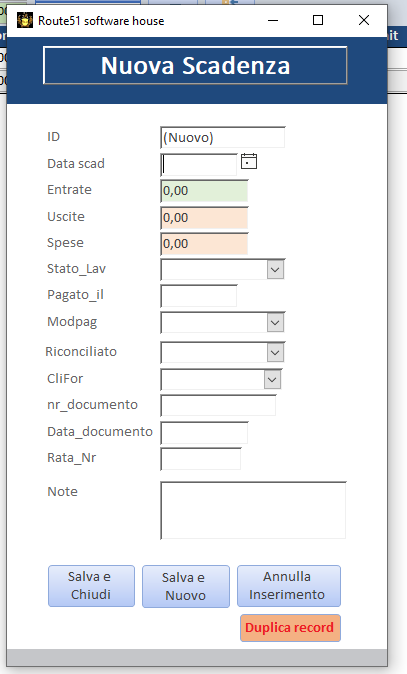
Task: Click into the Spese amount field
Action: tap(204, 244)
